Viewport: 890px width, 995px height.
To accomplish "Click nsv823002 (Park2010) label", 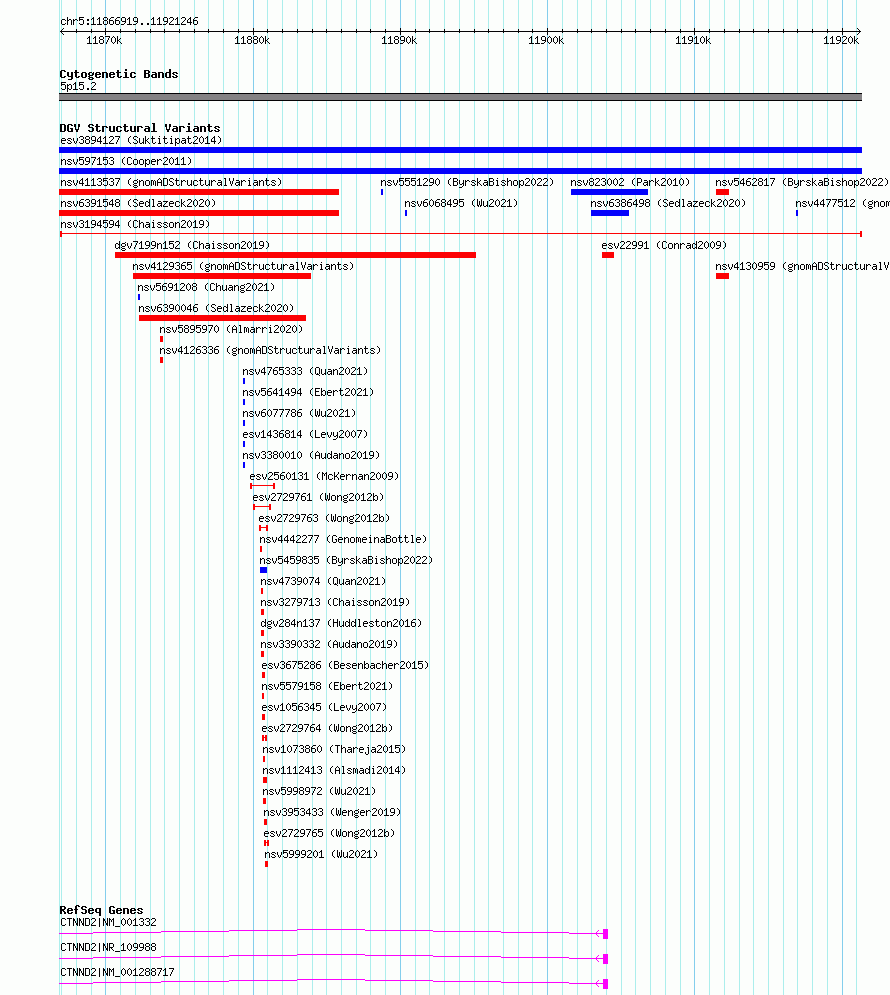I will pos(630,182).
